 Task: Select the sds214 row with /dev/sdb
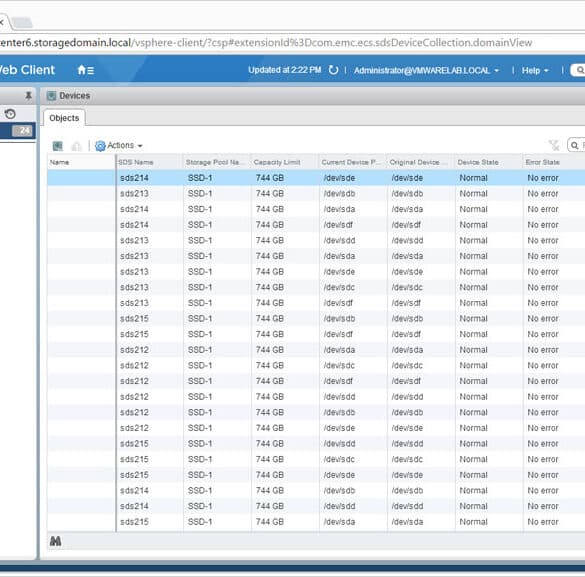point(316,491)
